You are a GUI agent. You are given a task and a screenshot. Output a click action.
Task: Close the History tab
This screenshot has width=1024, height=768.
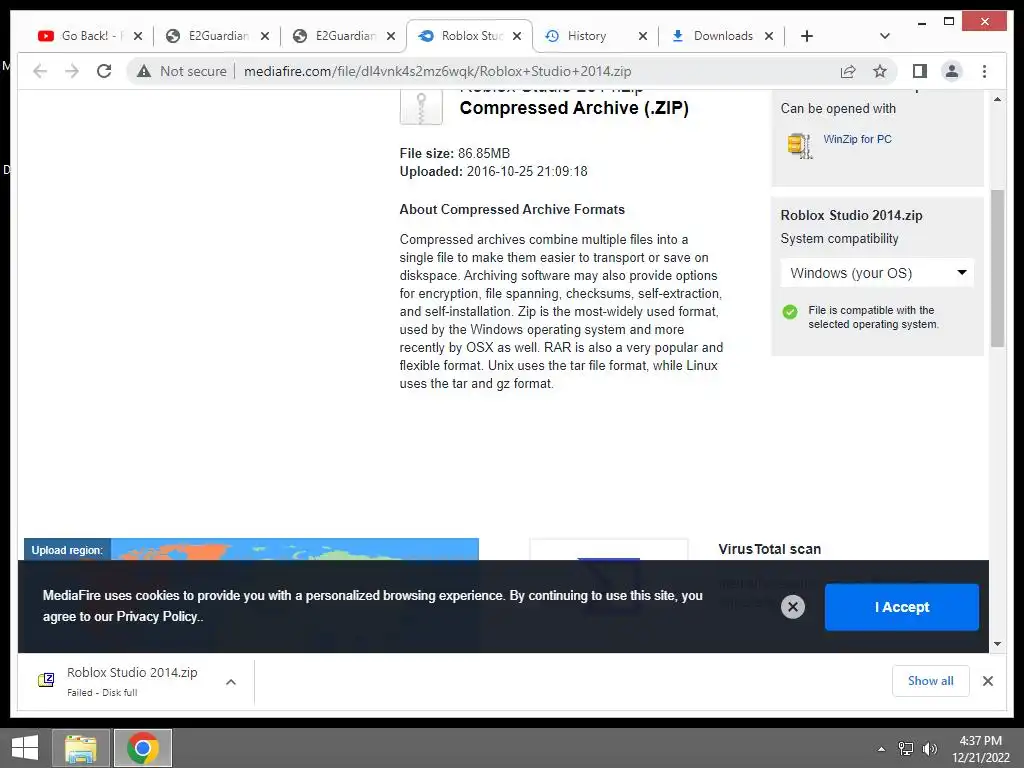point(643,37)
